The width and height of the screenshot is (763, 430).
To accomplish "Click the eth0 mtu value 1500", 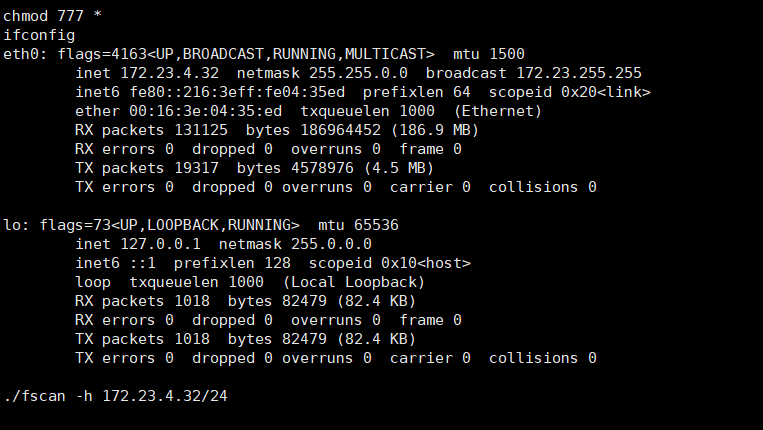I will 507,53.
